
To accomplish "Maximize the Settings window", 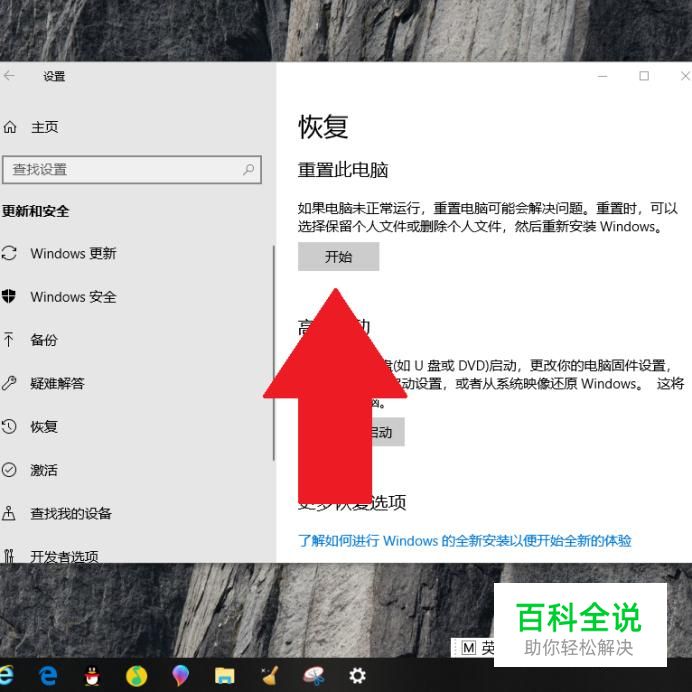I will 644,76.
